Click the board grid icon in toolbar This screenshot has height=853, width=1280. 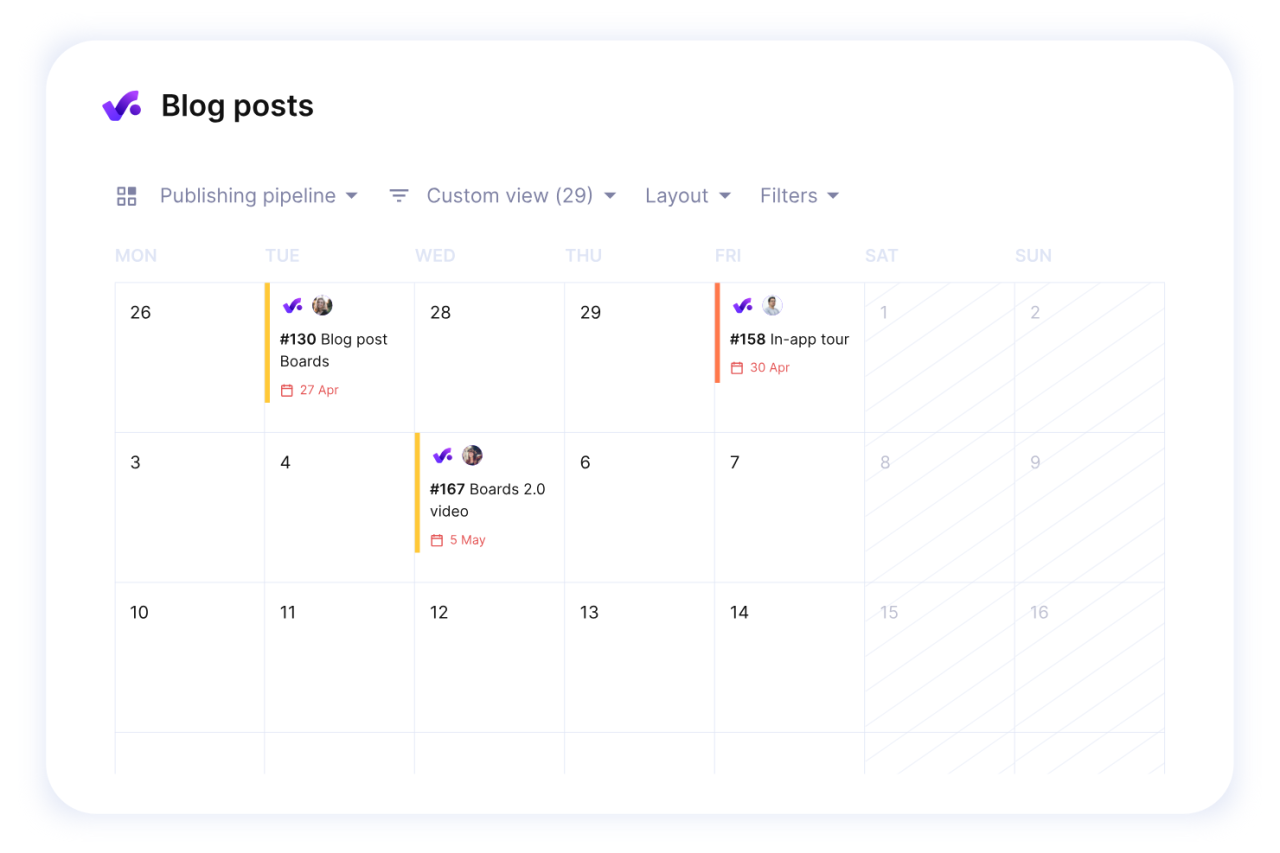tap(126, 196)
